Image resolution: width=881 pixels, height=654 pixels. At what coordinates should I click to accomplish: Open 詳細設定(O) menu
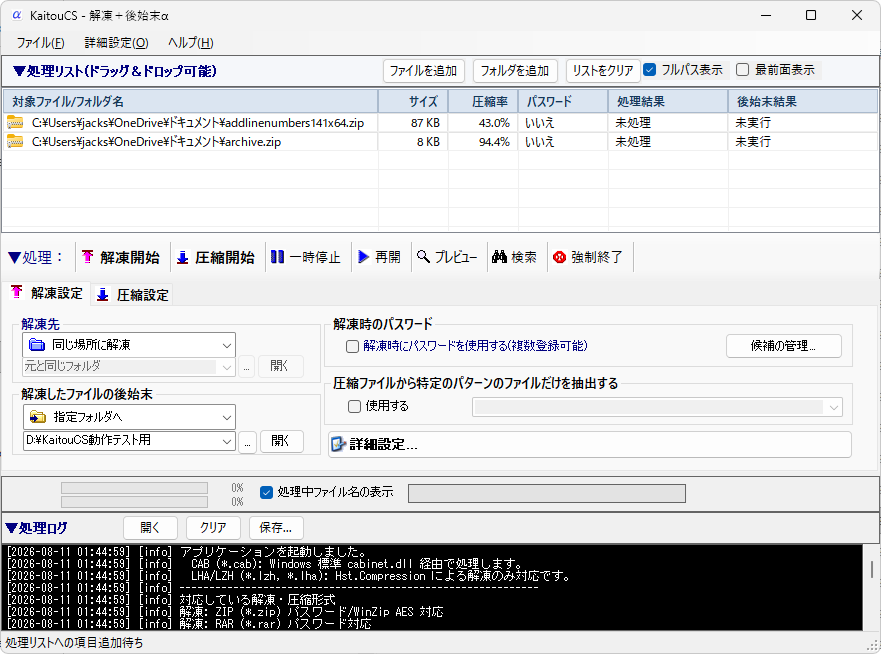click(x=116, y=43)
